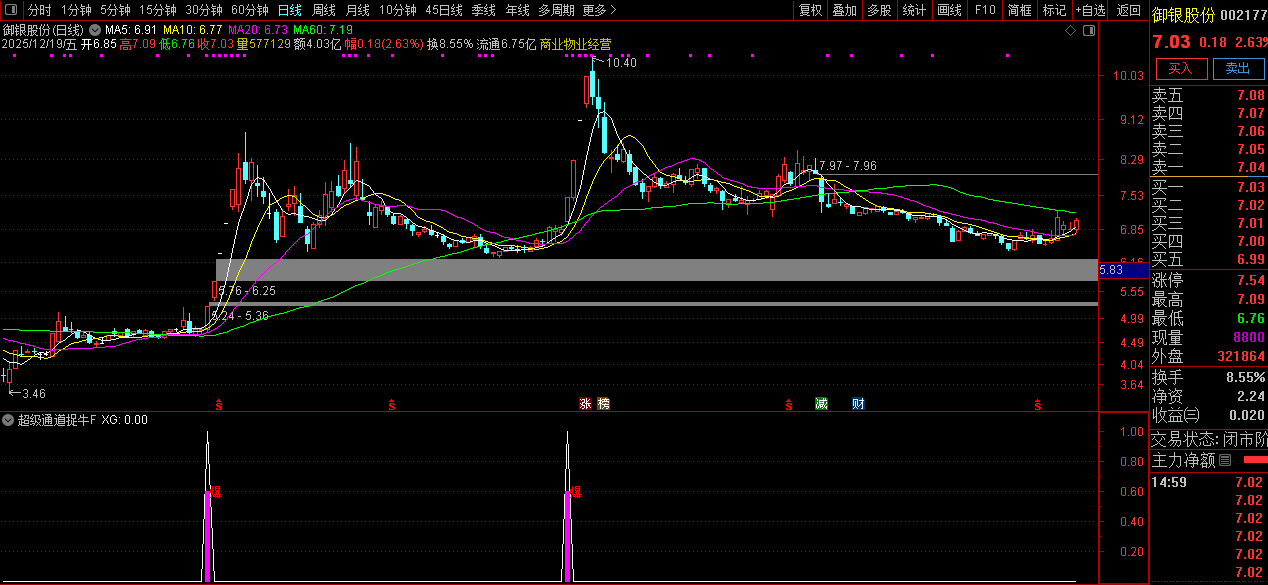Viewport: 1268px width, 585px height.
Task: Click the first red S marker on timeline
Action: (218, 405)
